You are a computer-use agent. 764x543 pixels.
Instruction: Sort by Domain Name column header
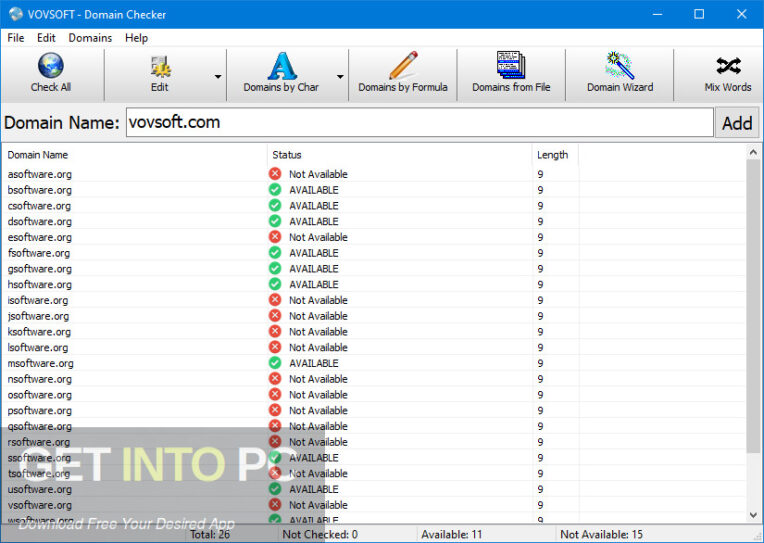(134, 155)
